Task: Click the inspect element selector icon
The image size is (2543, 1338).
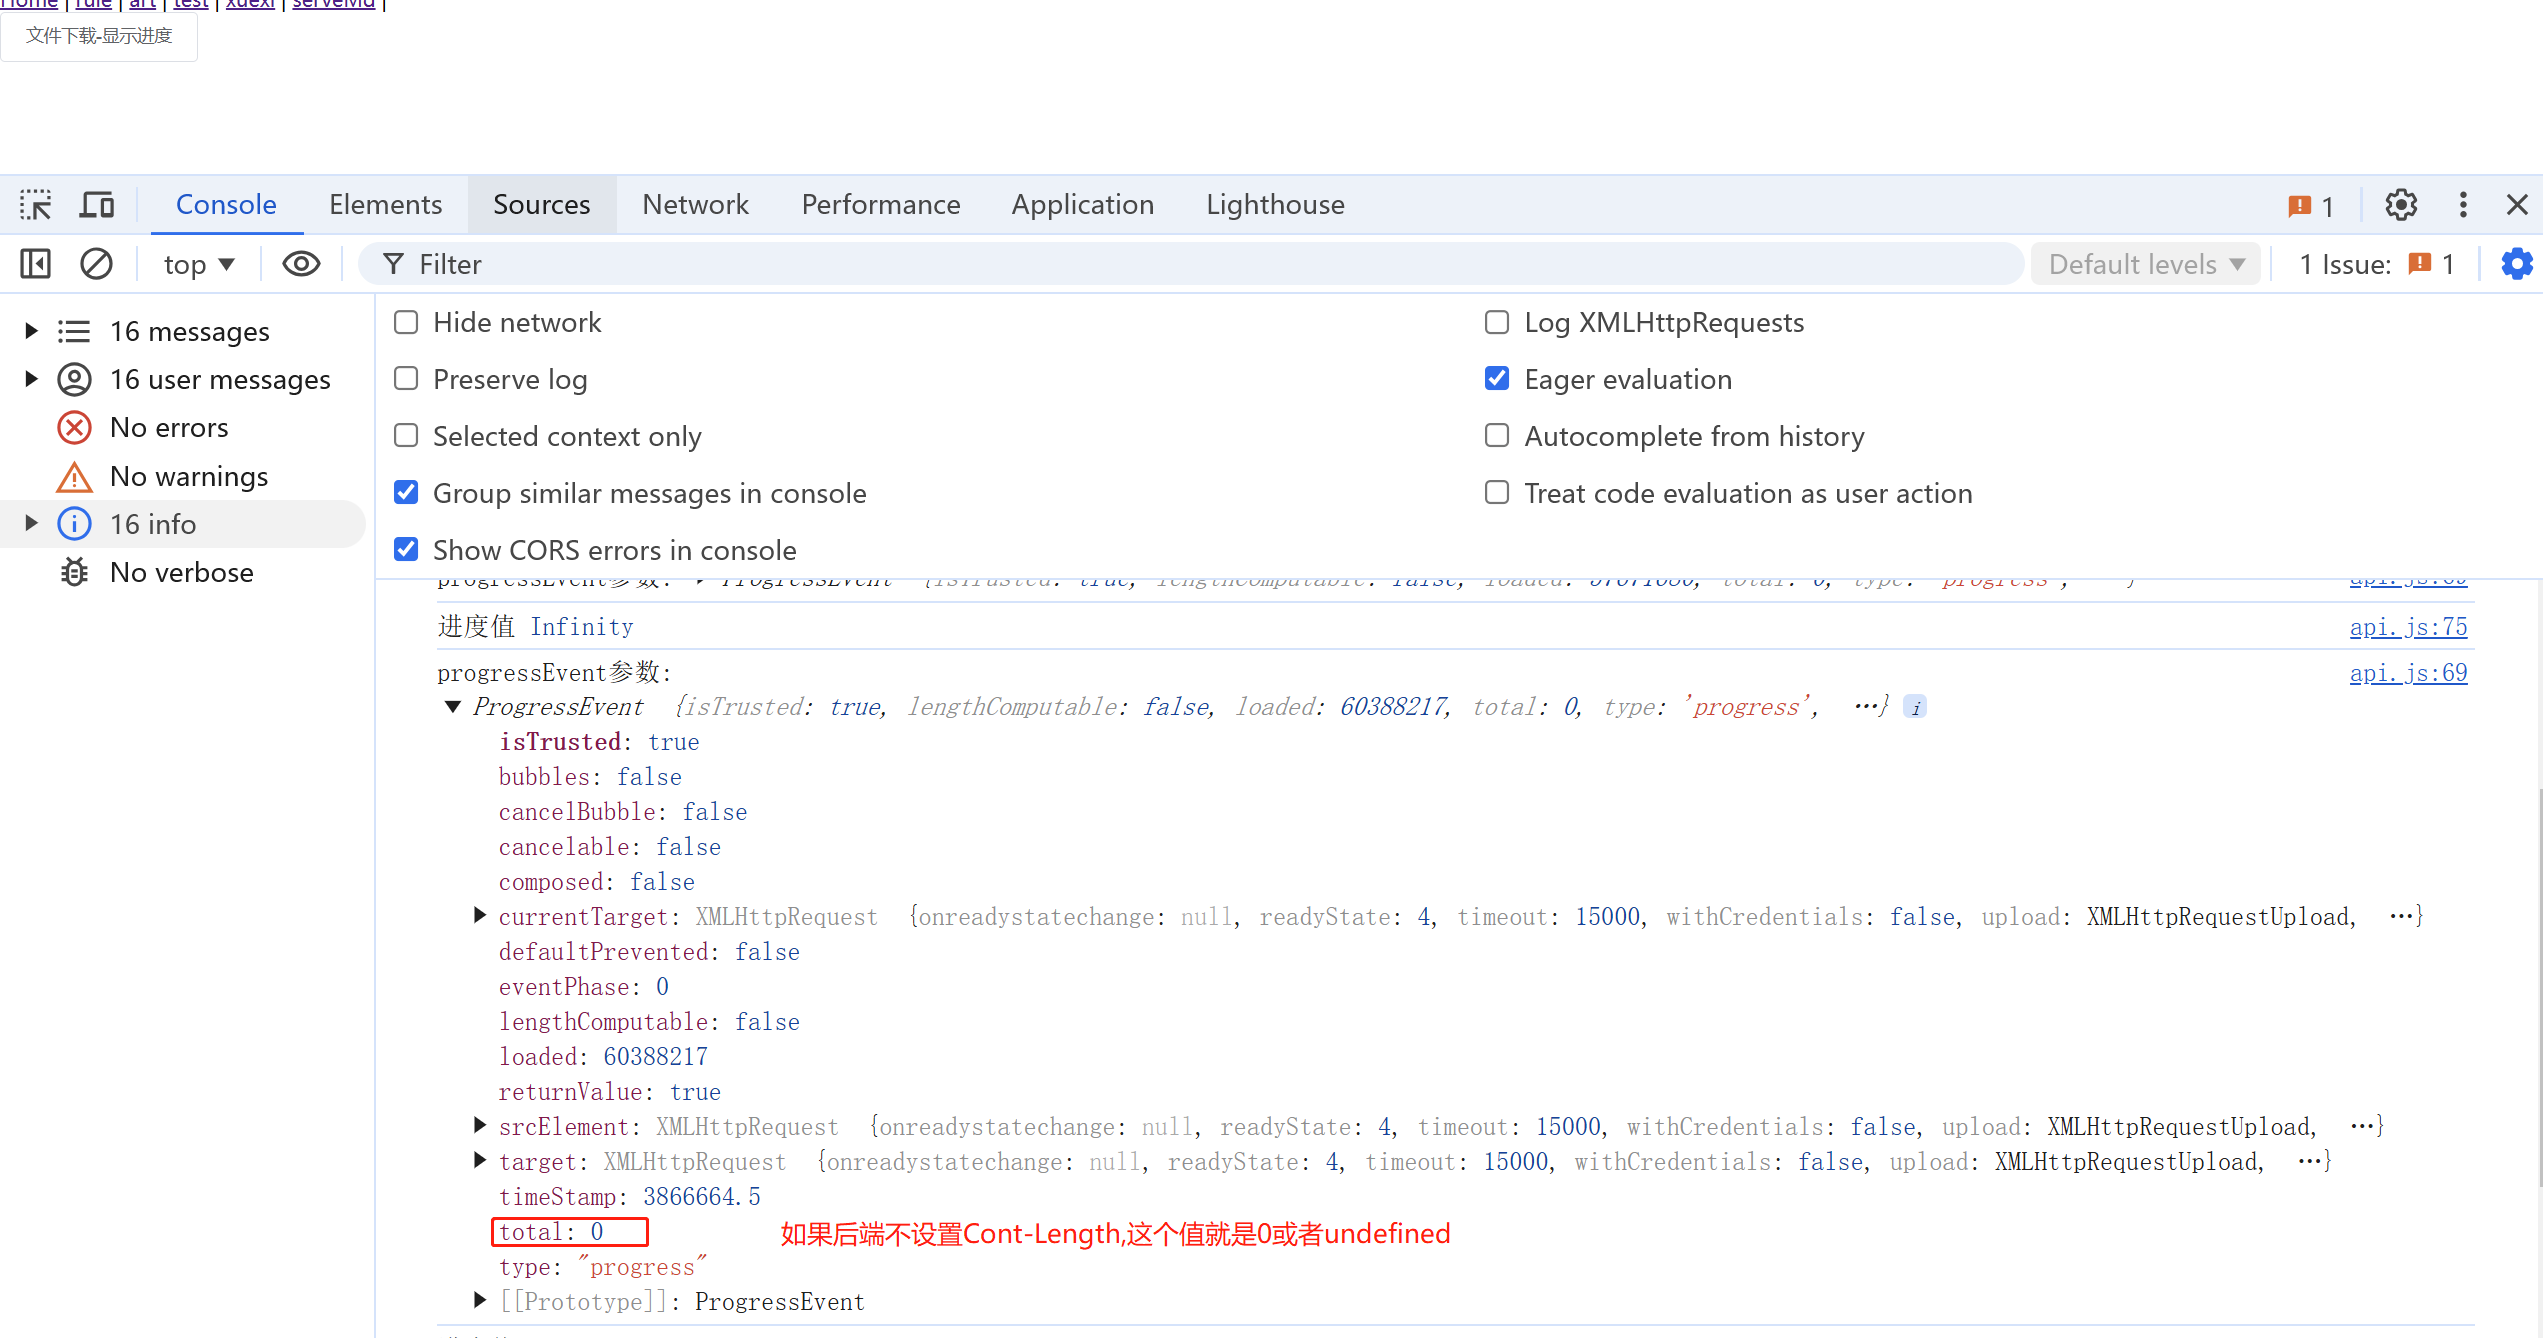Action: [36, 205]
